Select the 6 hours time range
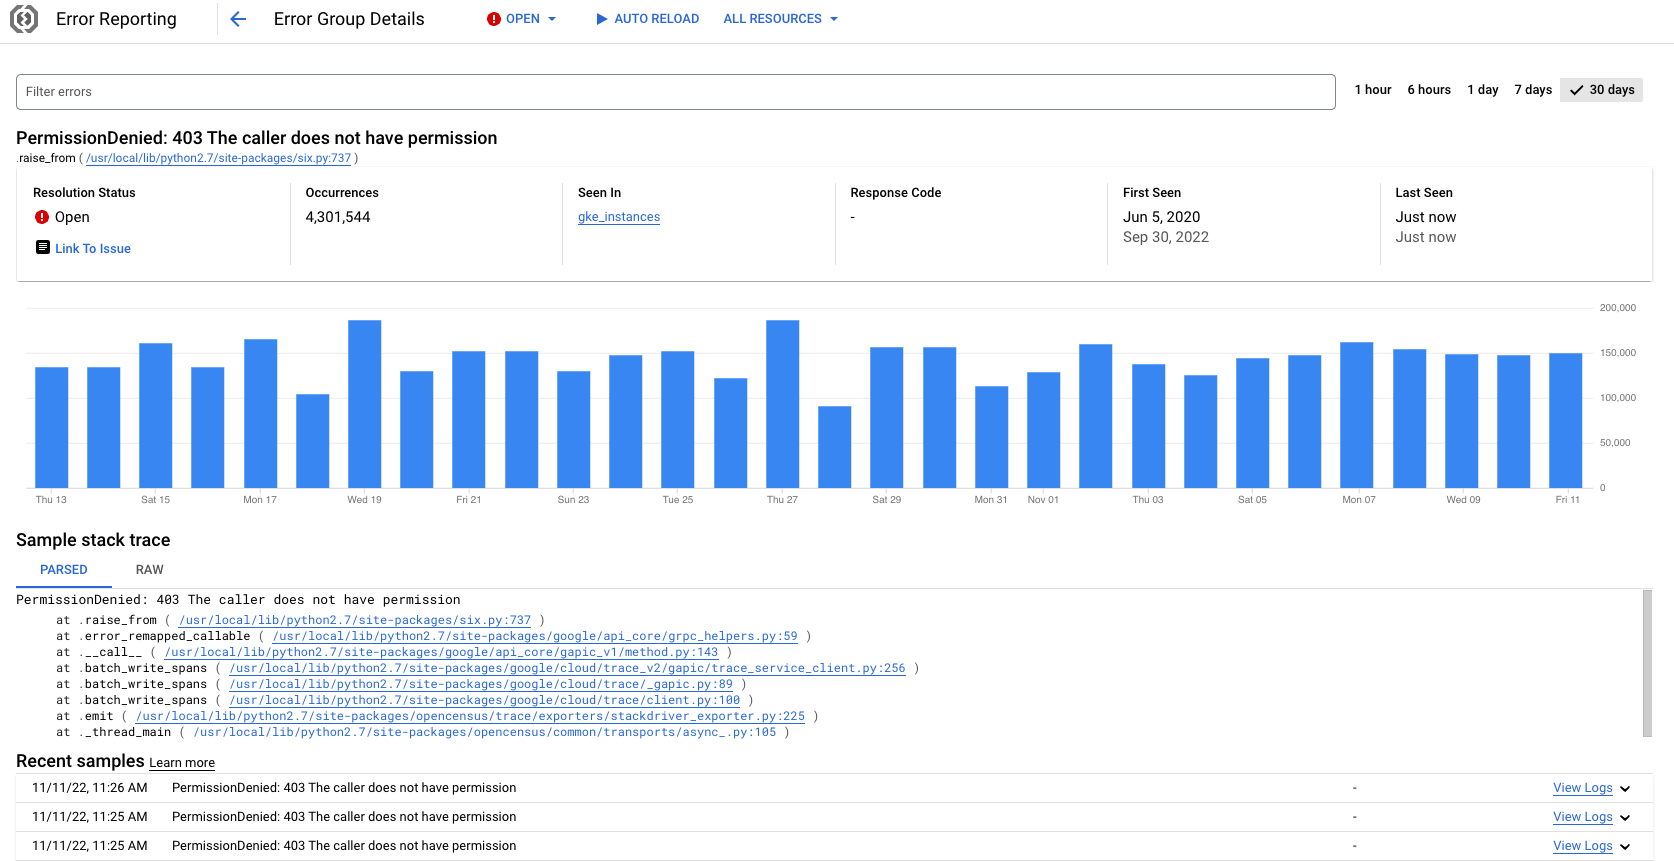This screenshot has height=861, width=1674. click(x=1429, y=90)
